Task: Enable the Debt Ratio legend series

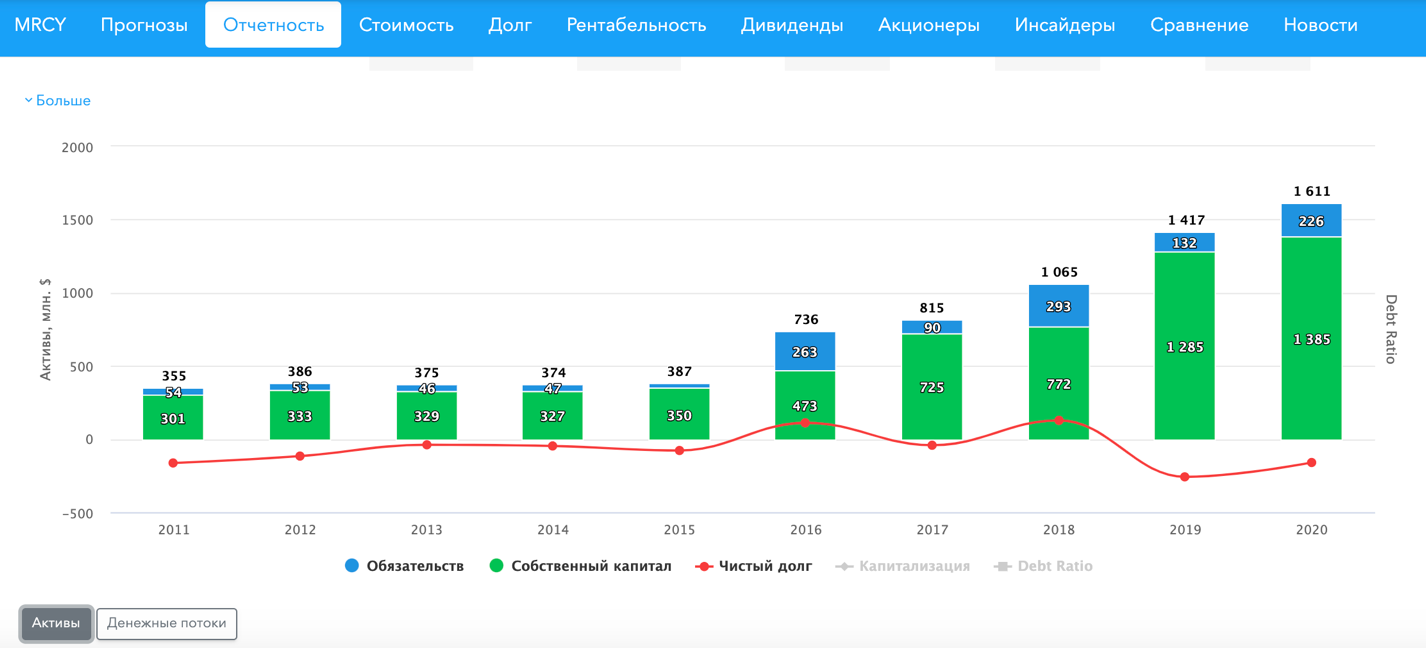Action: (x=1043, y=566)
